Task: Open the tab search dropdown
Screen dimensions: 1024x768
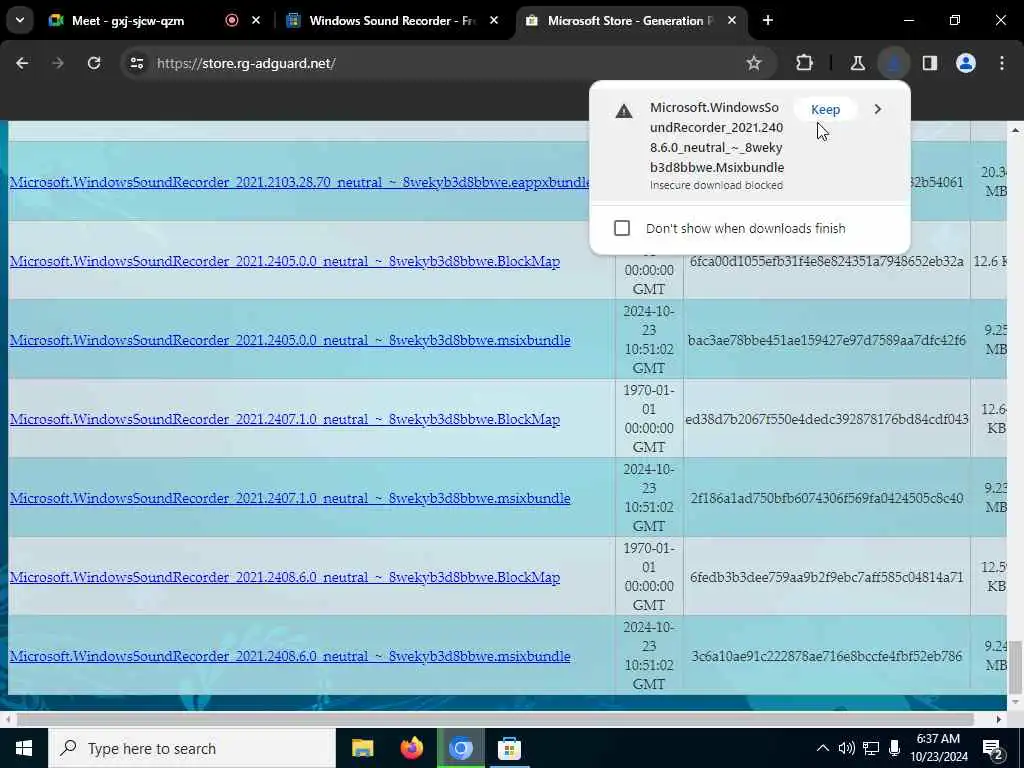Action: coord(20,20)
